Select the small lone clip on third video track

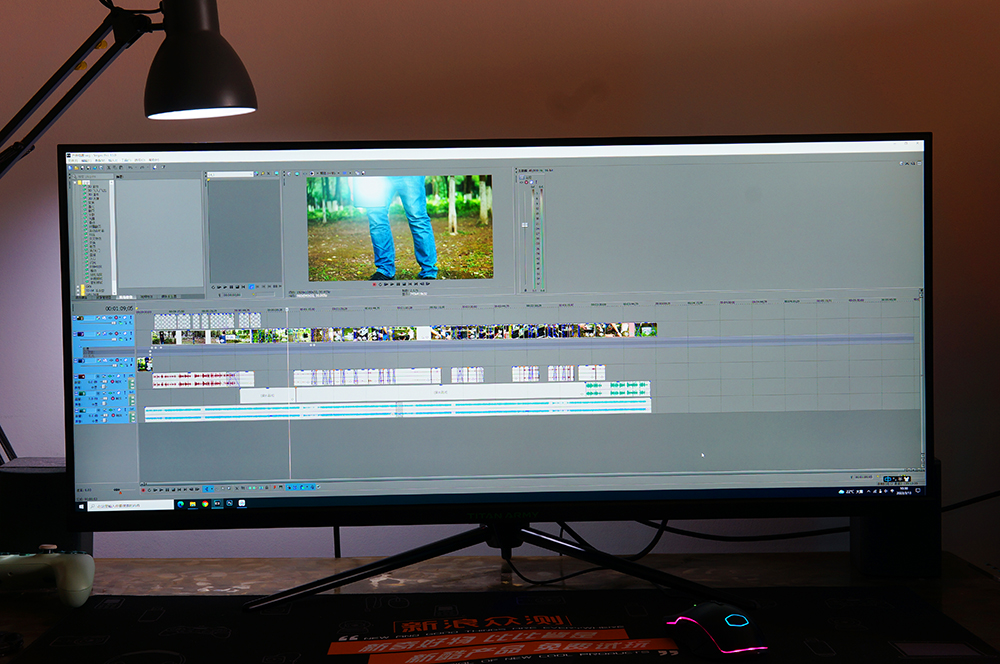(x=145, y=364)
